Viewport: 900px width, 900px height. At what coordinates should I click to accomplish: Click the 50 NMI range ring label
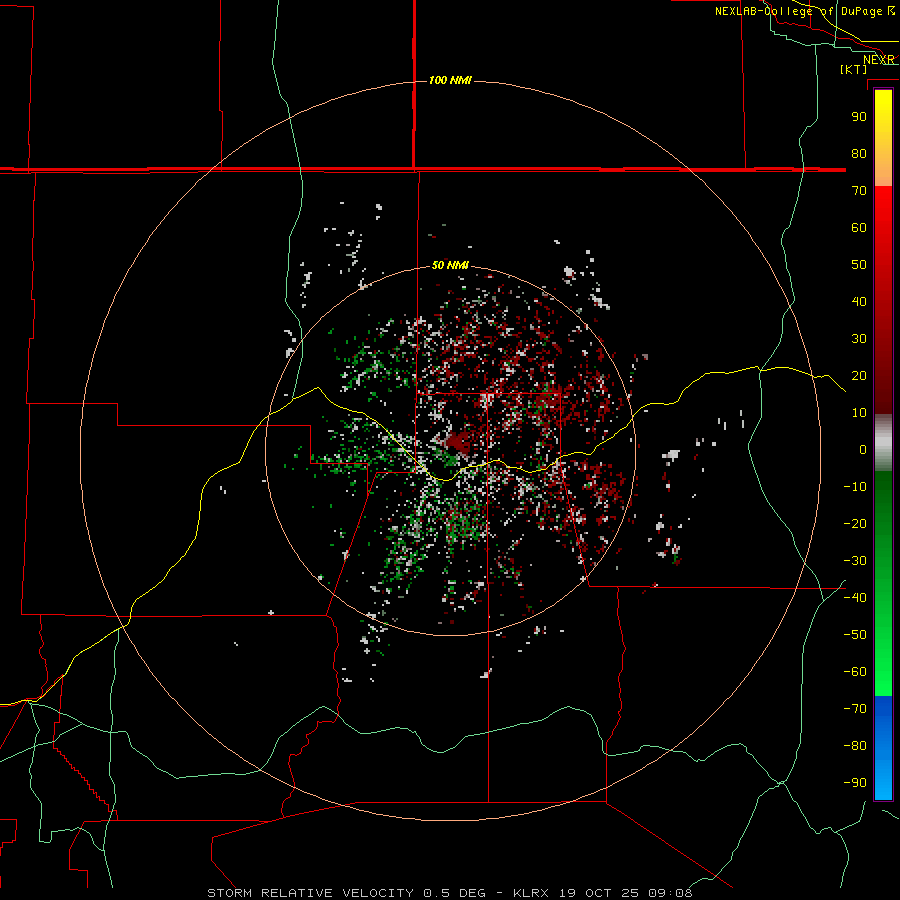[x=450, y=265]
